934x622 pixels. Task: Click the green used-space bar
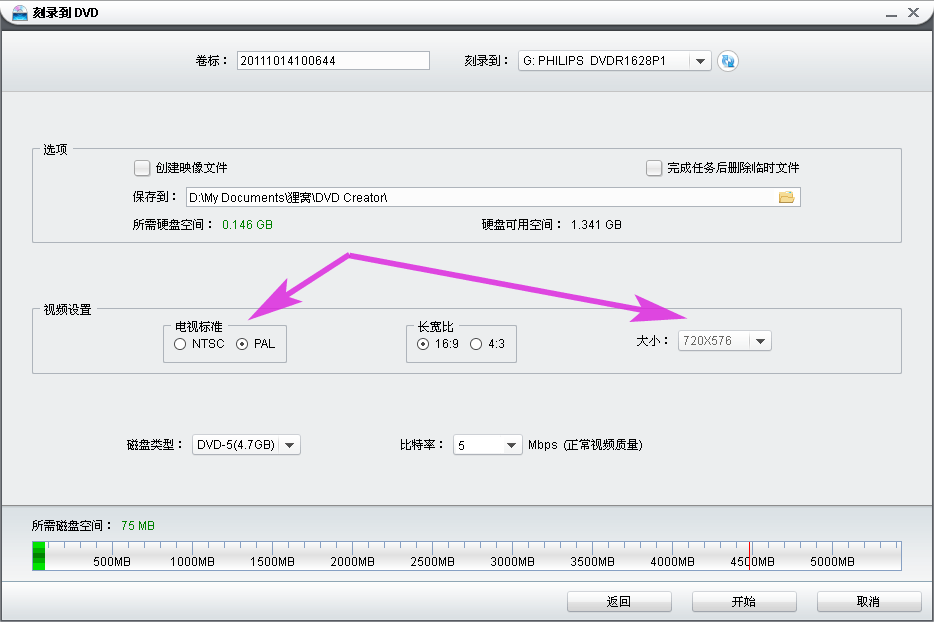click(39, 556)
